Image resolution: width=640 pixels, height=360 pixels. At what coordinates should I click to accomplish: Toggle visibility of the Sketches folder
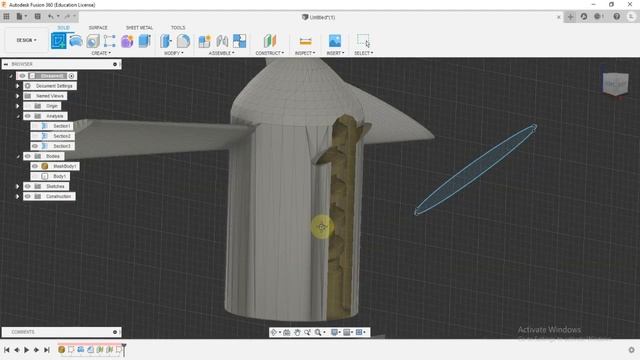[28, 186]
